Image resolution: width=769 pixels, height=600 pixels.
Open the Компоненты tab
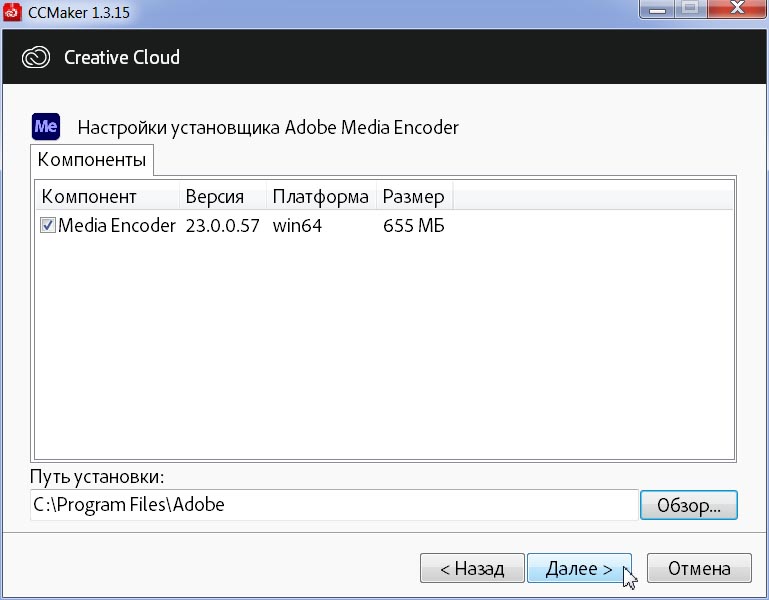coord(92,159)
